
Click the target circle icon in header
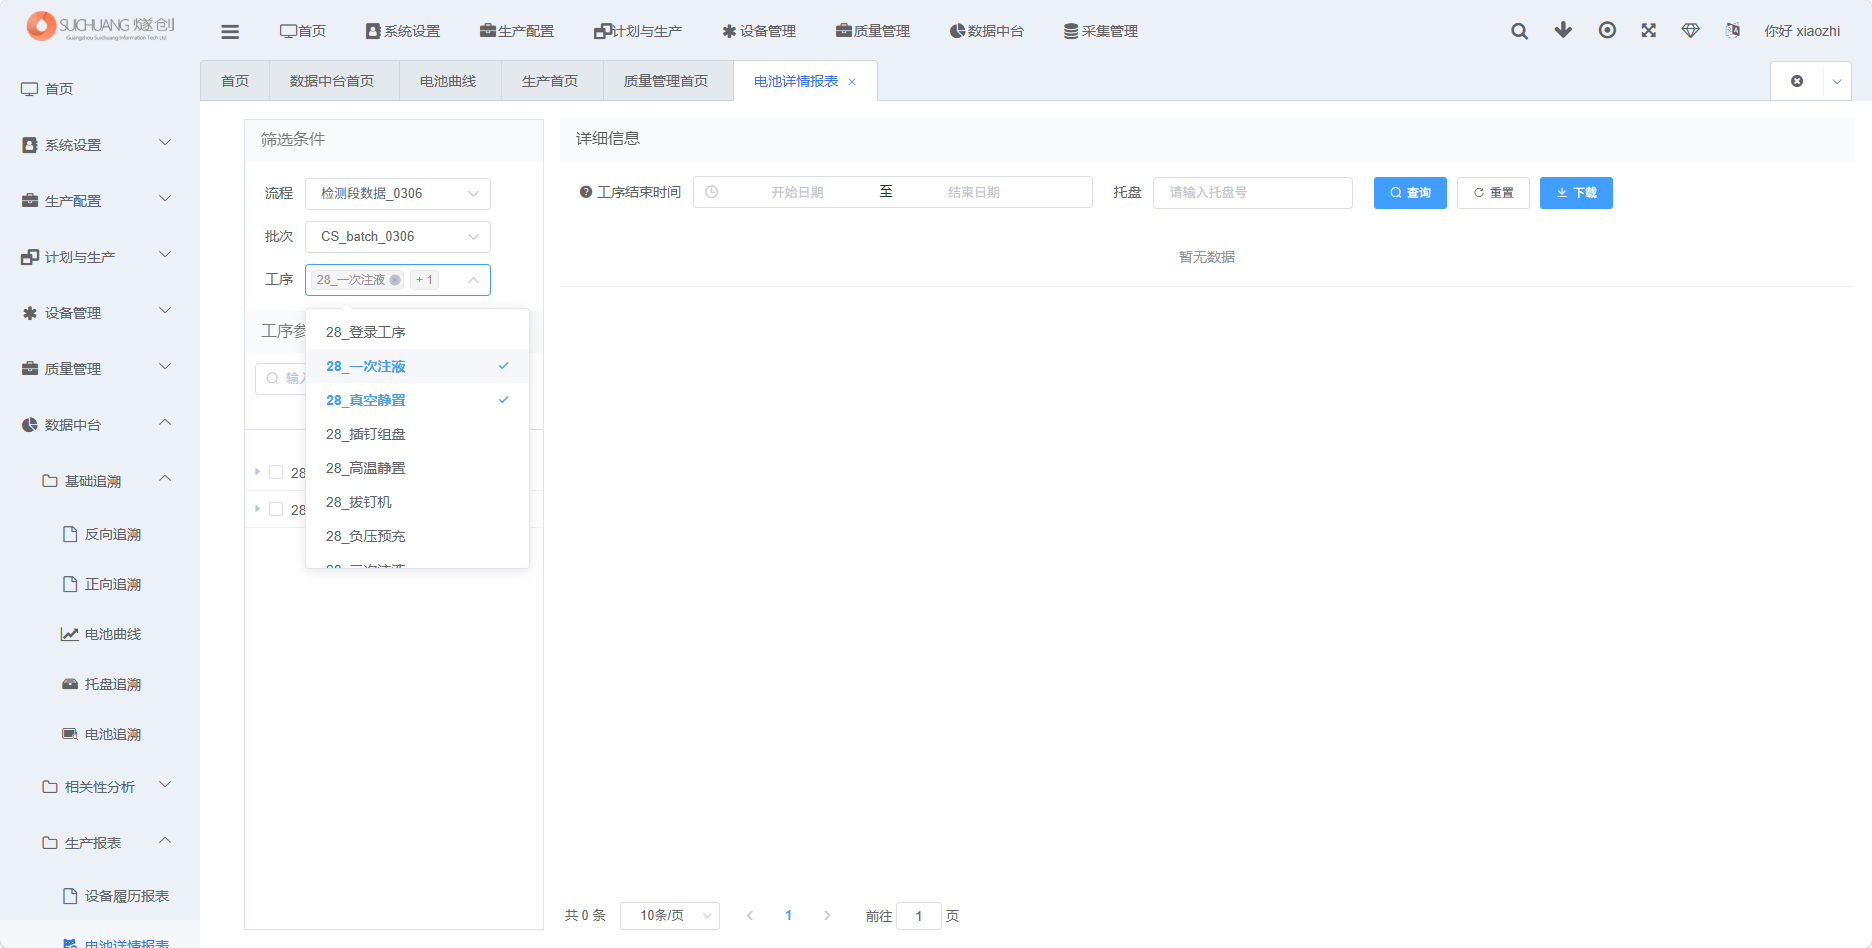[x=1607, y=30]
